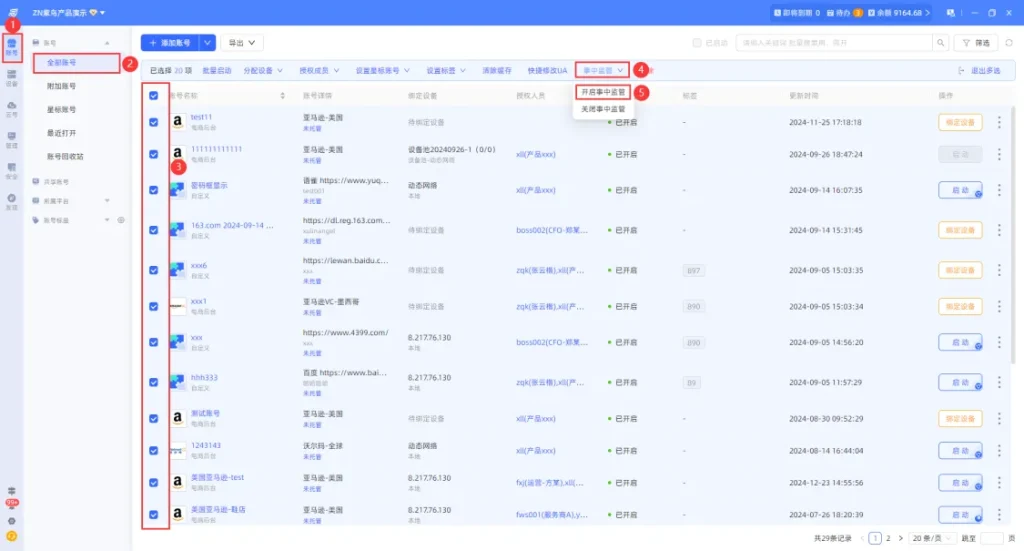This screenshot has height=551, width=1024.
Task: Click the settings gear icon at bottom-left
Action: click(11, 521)
